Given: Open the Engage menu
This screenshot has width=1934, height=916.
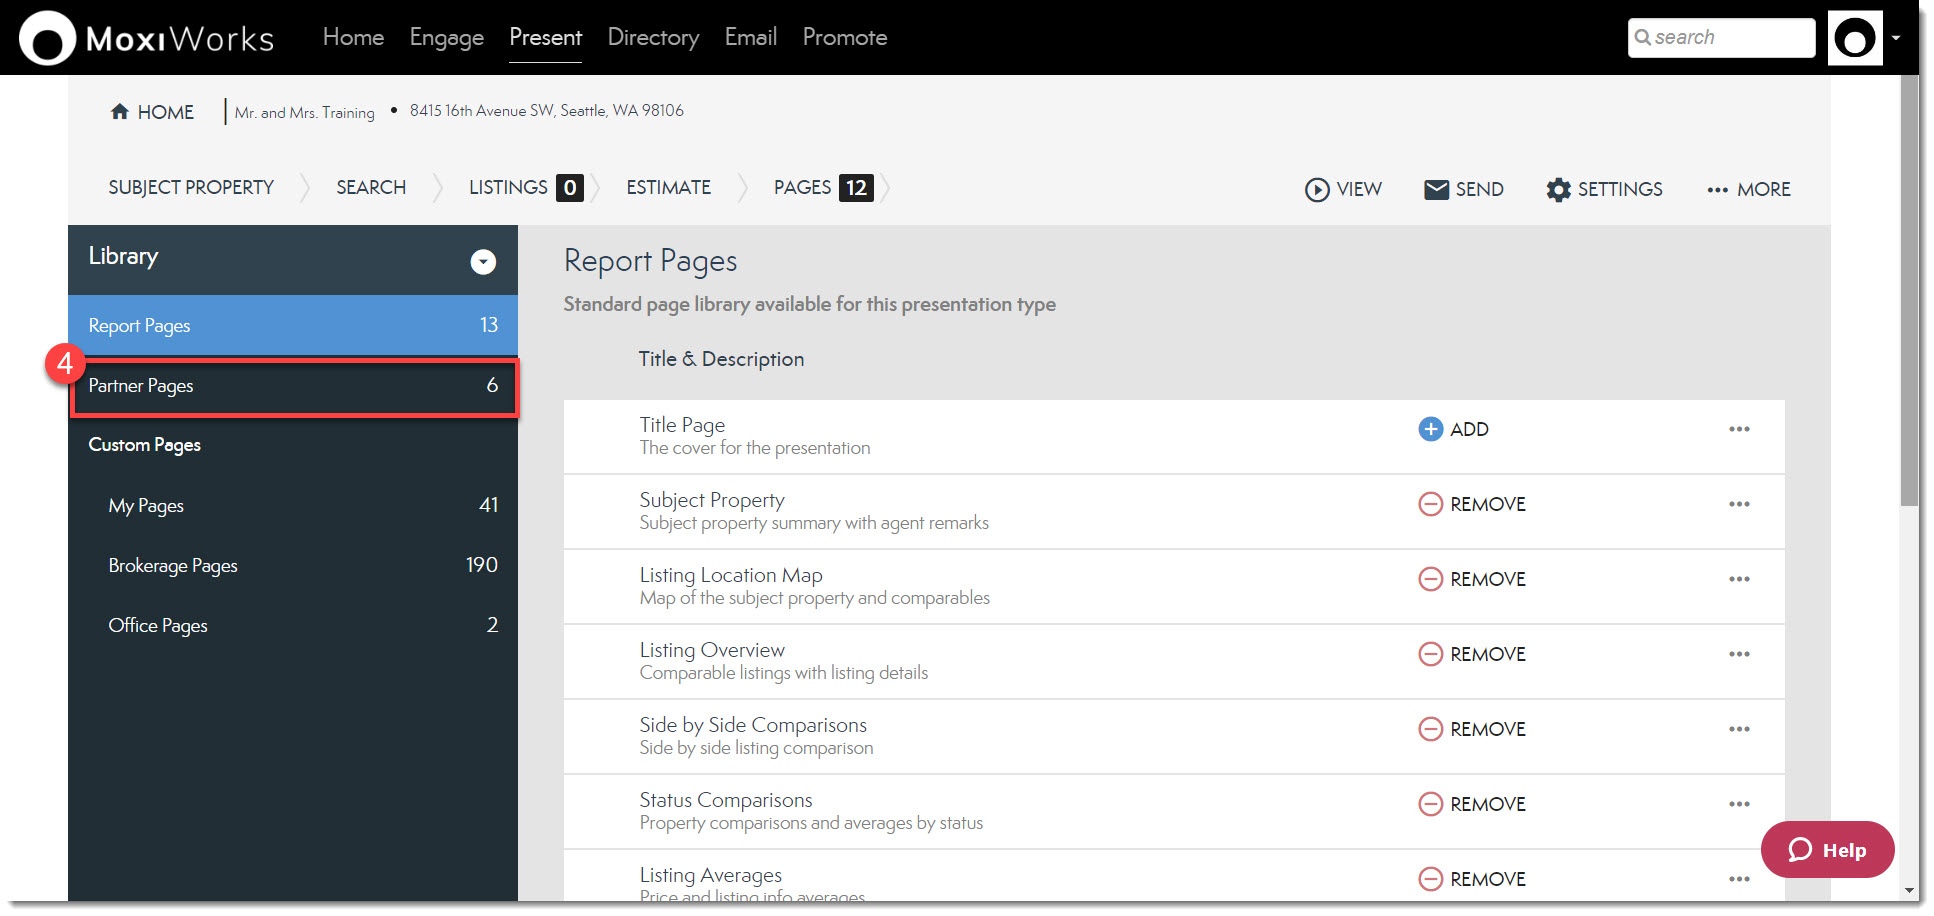Looking at the screenshot, I should (x=446, y=37).
